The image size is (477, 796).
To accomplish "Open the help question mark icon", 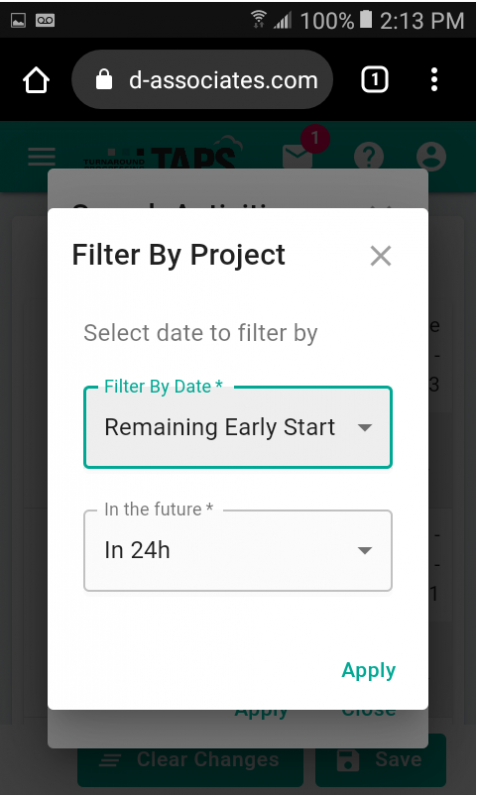I will [x=369, y=156].
